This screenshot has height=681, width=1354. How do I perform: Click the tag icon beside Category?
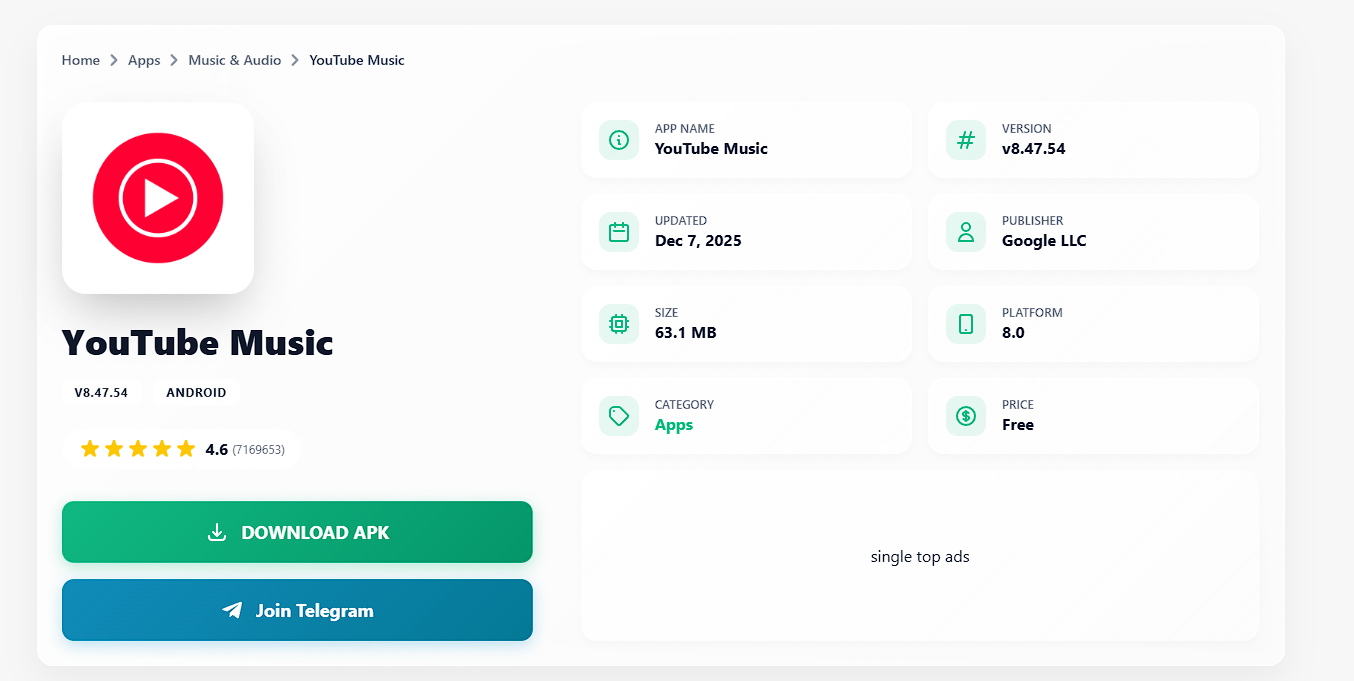[x=619, y=416]
